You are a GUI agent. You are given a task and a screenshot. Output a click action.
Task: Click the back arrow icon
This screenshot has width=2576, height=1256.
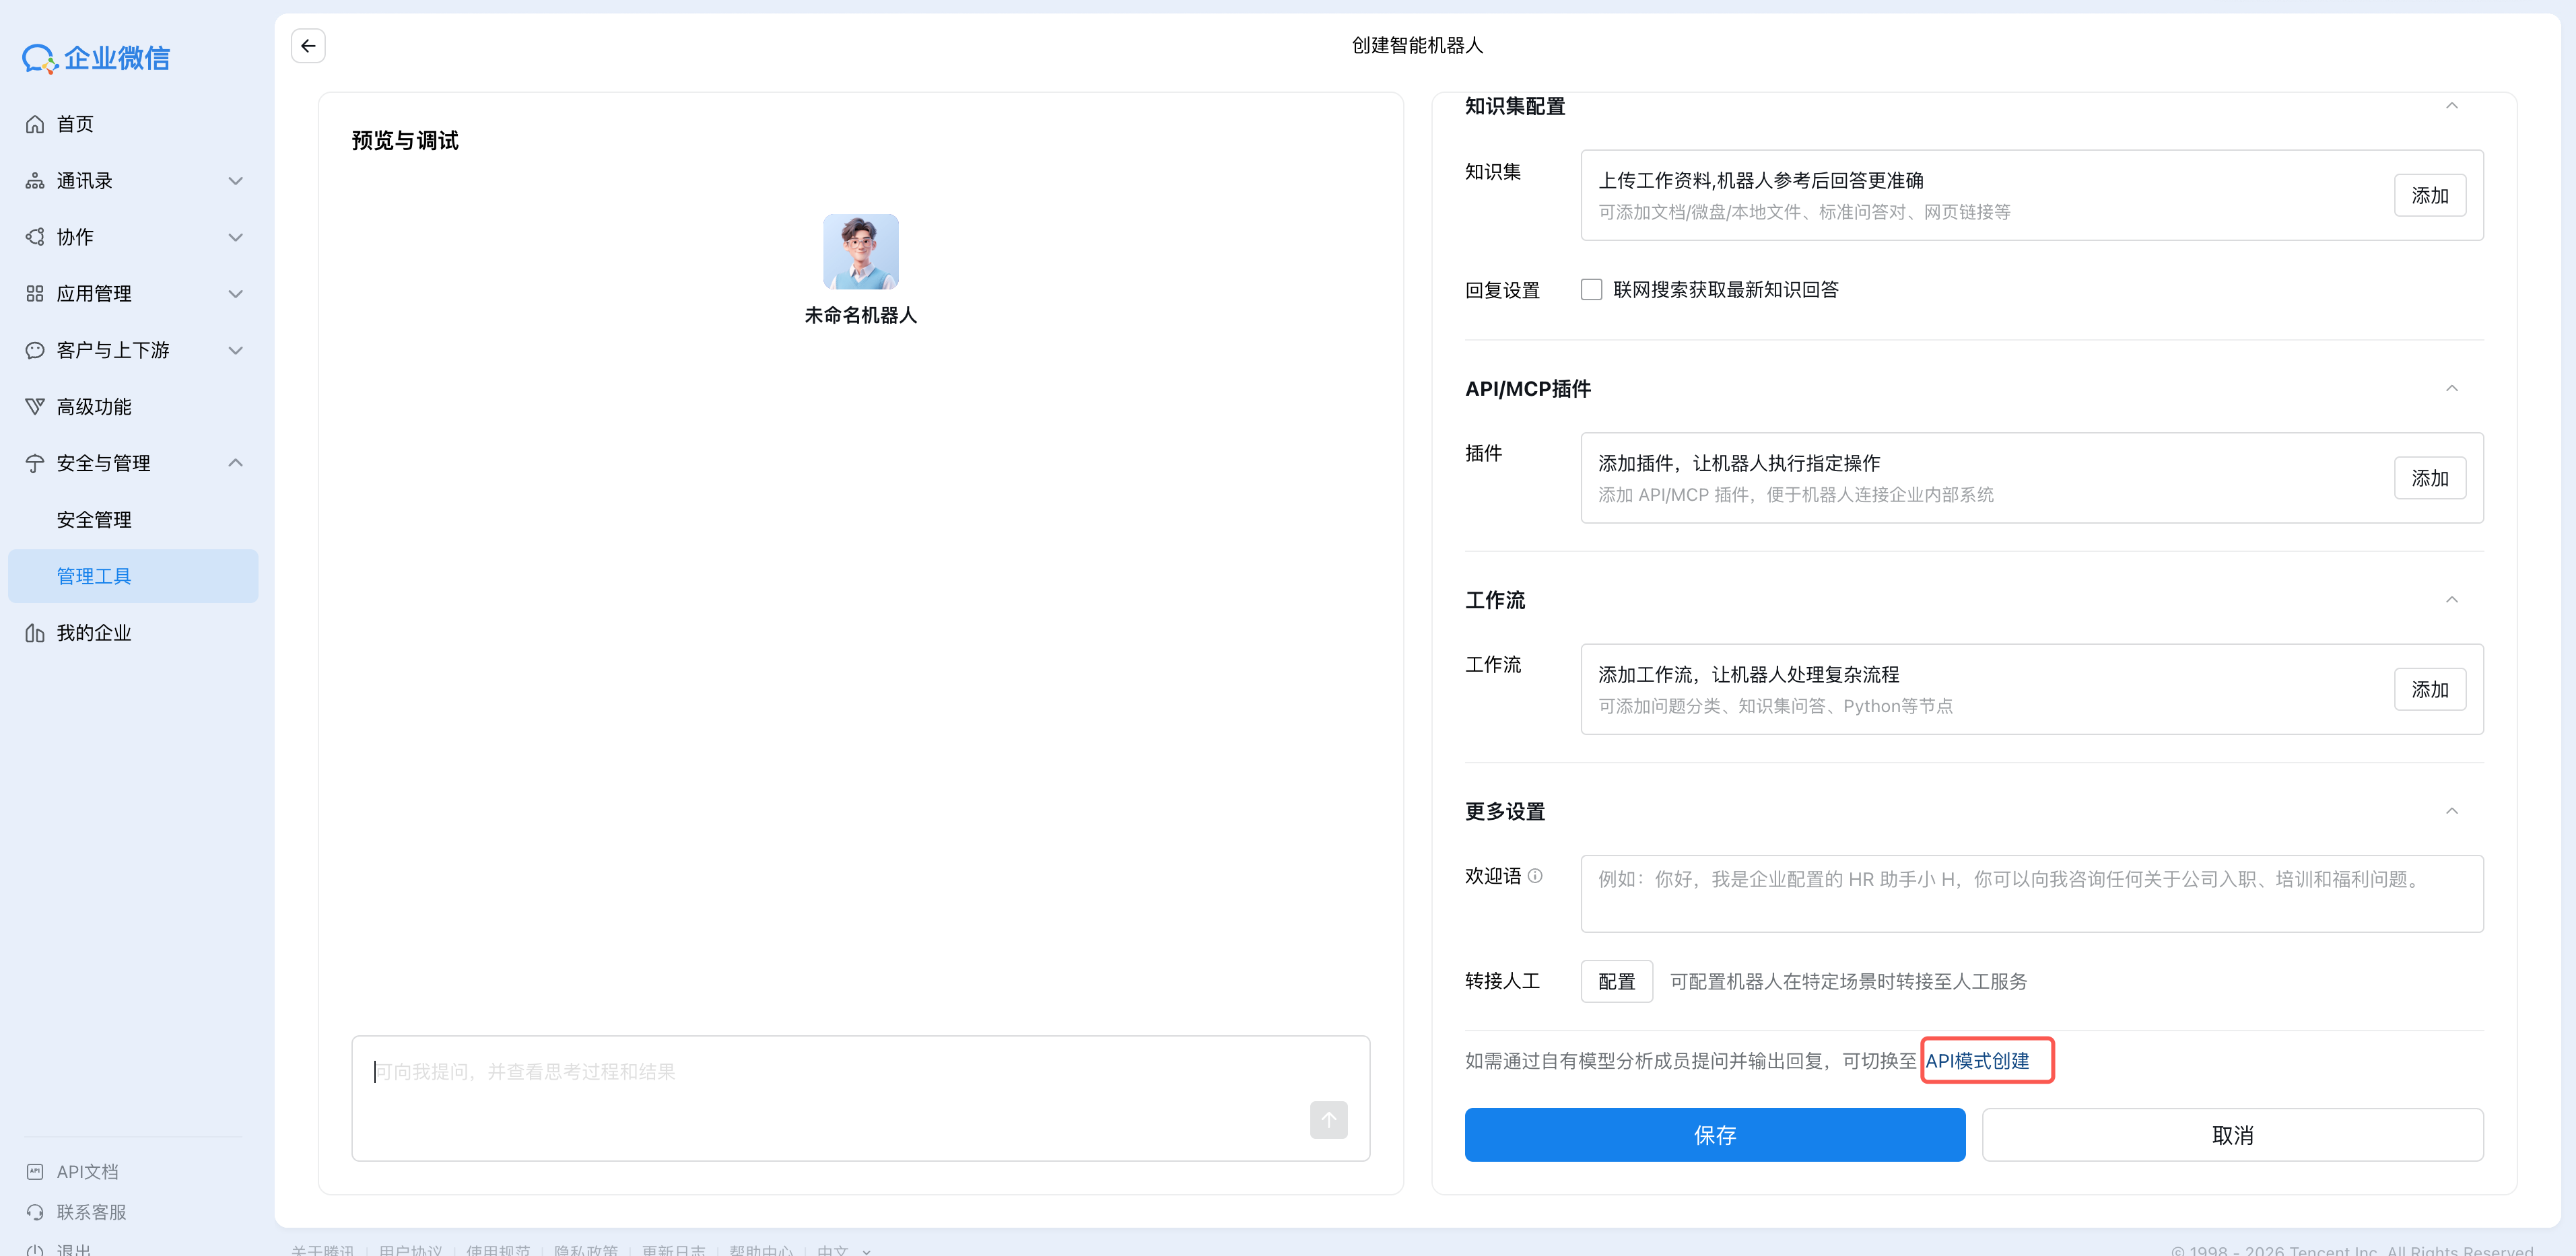coord(308,46)
